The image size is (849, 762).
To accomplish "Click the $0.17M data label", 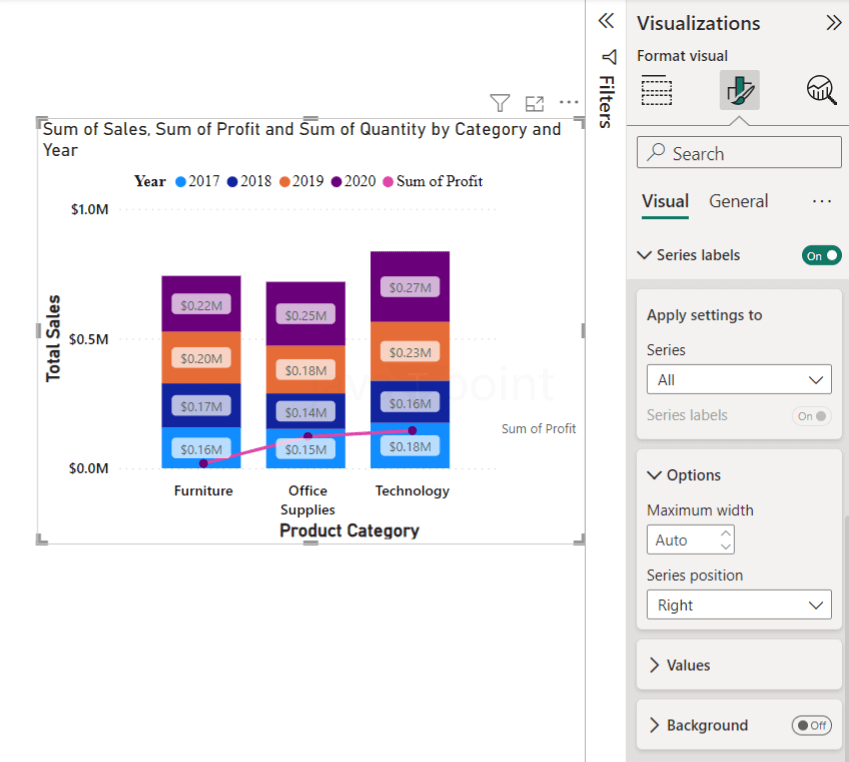I will point(201,406).
